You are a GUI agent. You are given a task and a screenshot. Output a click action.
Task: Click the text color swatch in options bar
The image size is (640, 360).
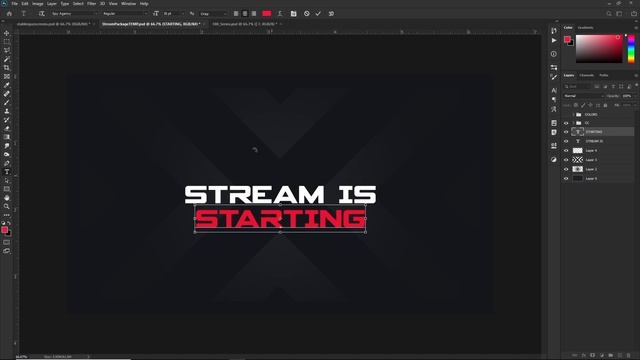tap(267, 13)
